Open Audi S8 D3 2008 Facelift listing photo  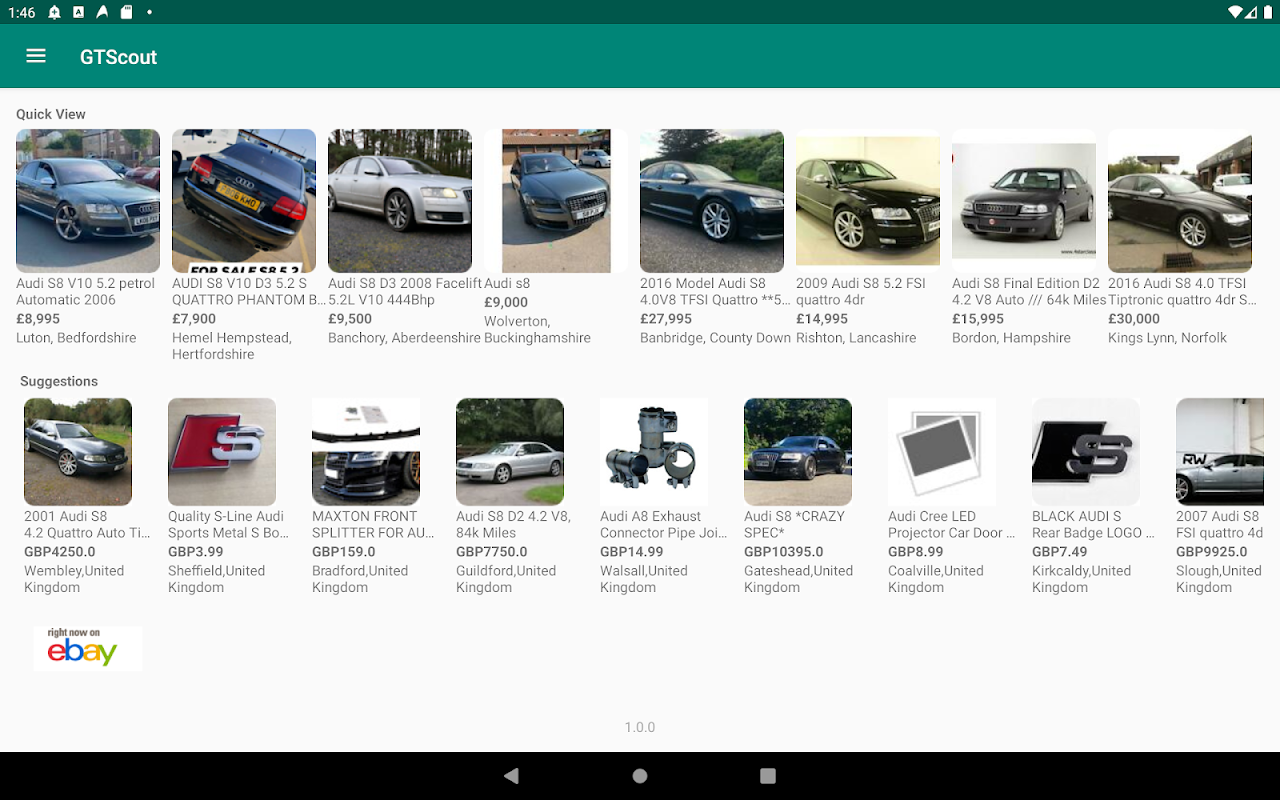tap(400, 201)
